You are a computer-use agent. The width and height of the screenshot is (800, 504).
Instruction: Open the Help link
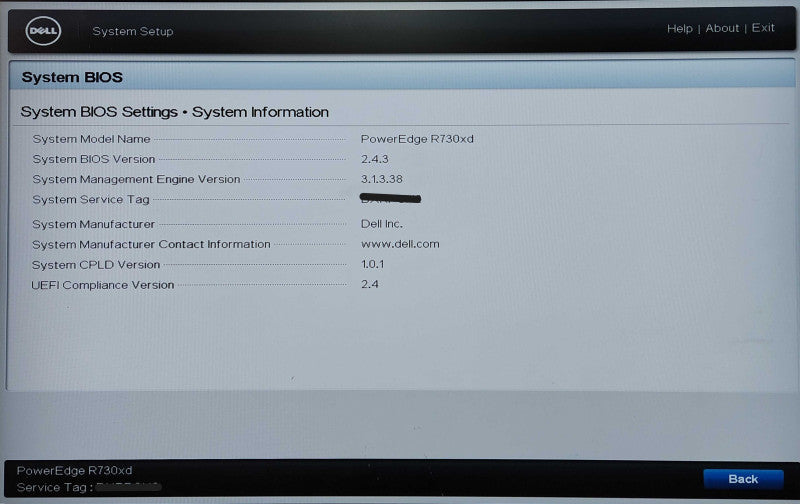[680, 29]
